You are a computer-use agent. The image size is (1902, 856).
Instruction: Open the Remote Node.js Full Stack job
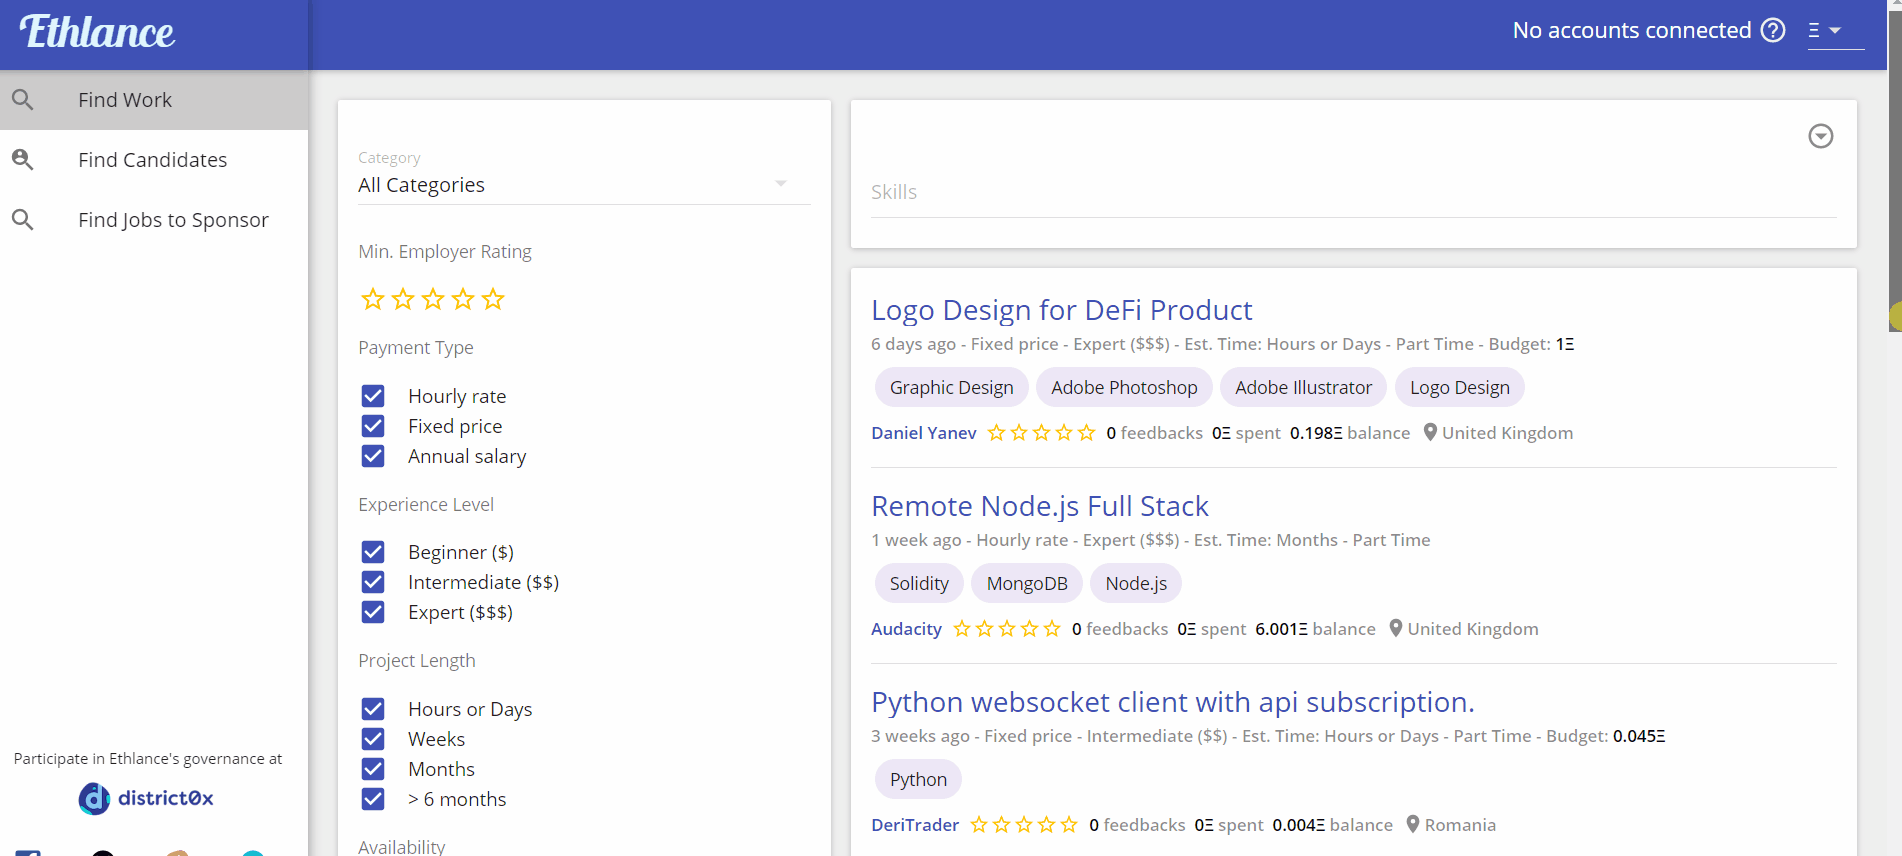click(x=1040, y=506)
